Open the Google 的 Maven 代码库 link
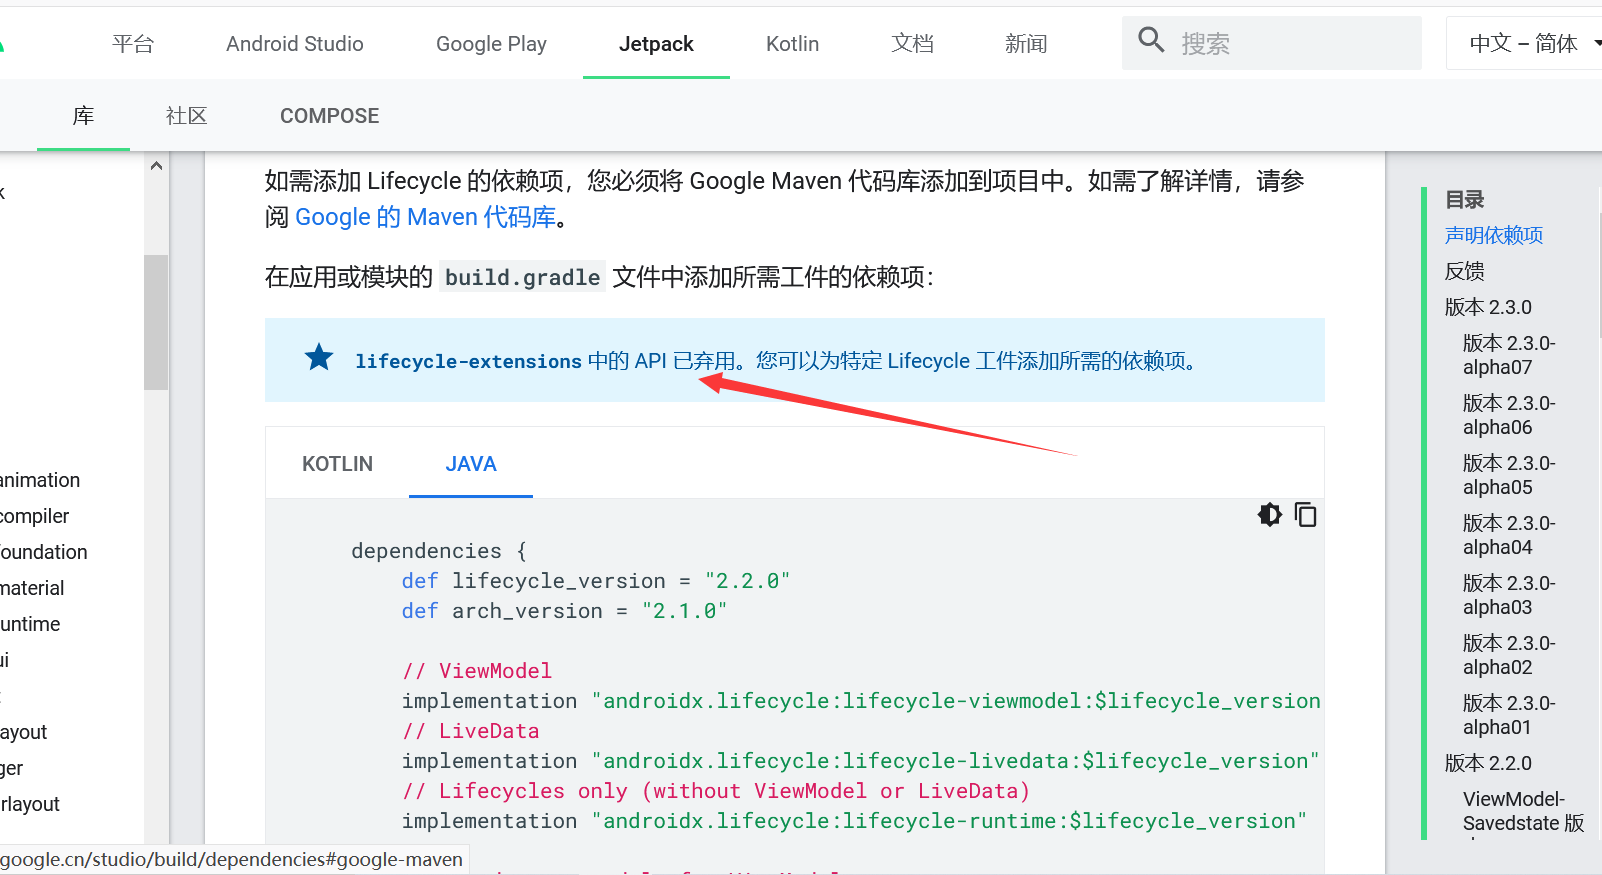The image size is (1602, 875). click(426, 217)
